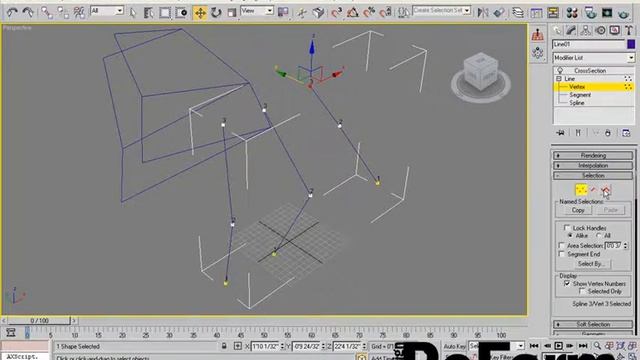The image size is (640, 360).
Task: Toggle Show End Result icon
Action: (578, 133)
